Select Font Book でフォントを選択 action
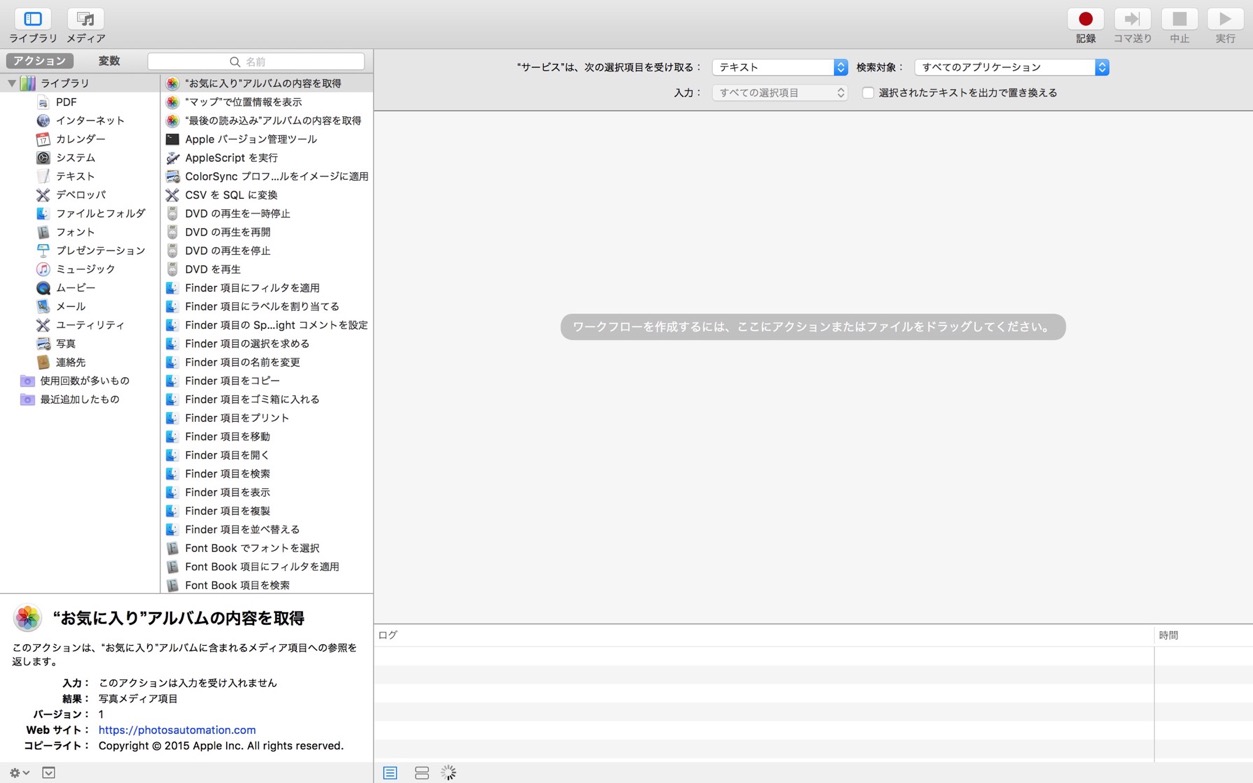1253x783 pixels. click(x=267, y=548)
